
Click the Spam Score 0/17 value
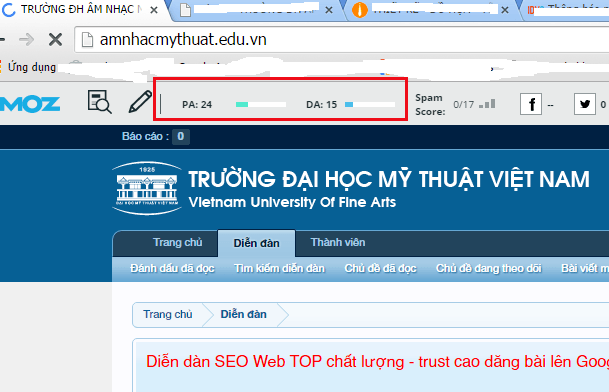(463, 105)
